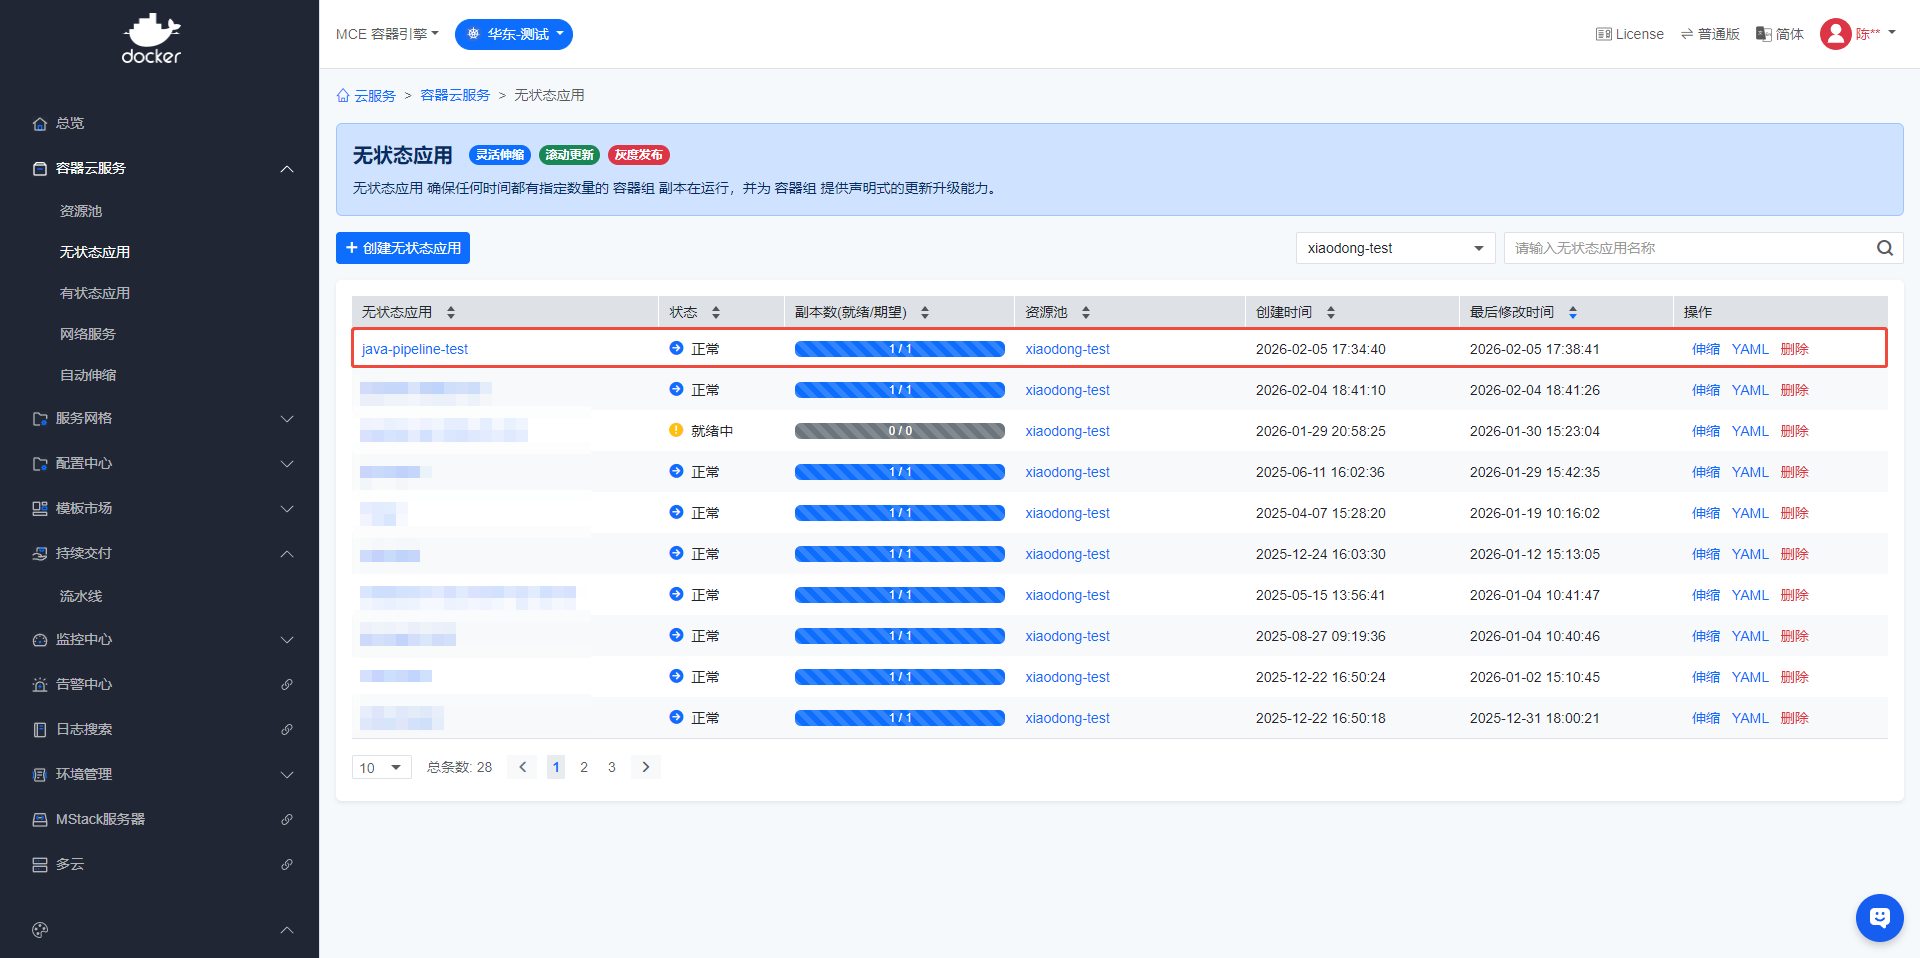Open 流水线 under 持续交付
Viewport: 1920px width, 958px height.
pyautogui.click(x=81, y=596)
